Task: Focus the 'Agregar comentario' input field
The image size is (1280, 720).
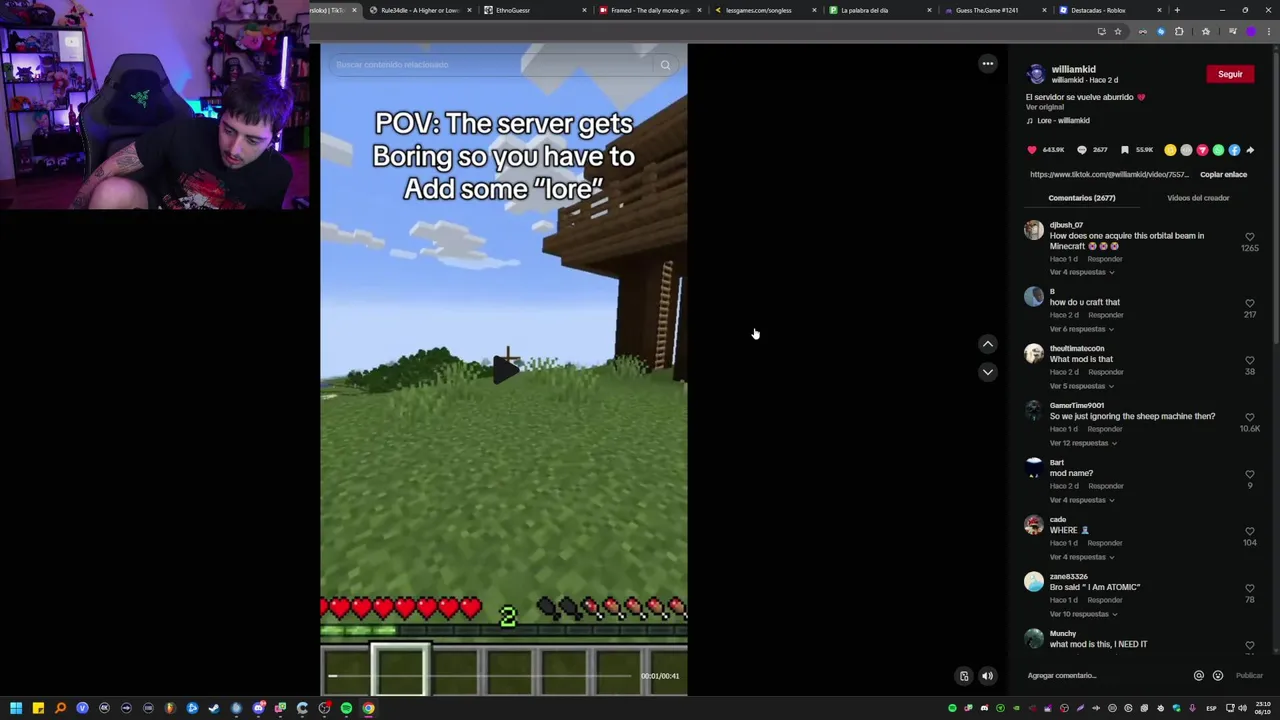Action: point(1105,675)
